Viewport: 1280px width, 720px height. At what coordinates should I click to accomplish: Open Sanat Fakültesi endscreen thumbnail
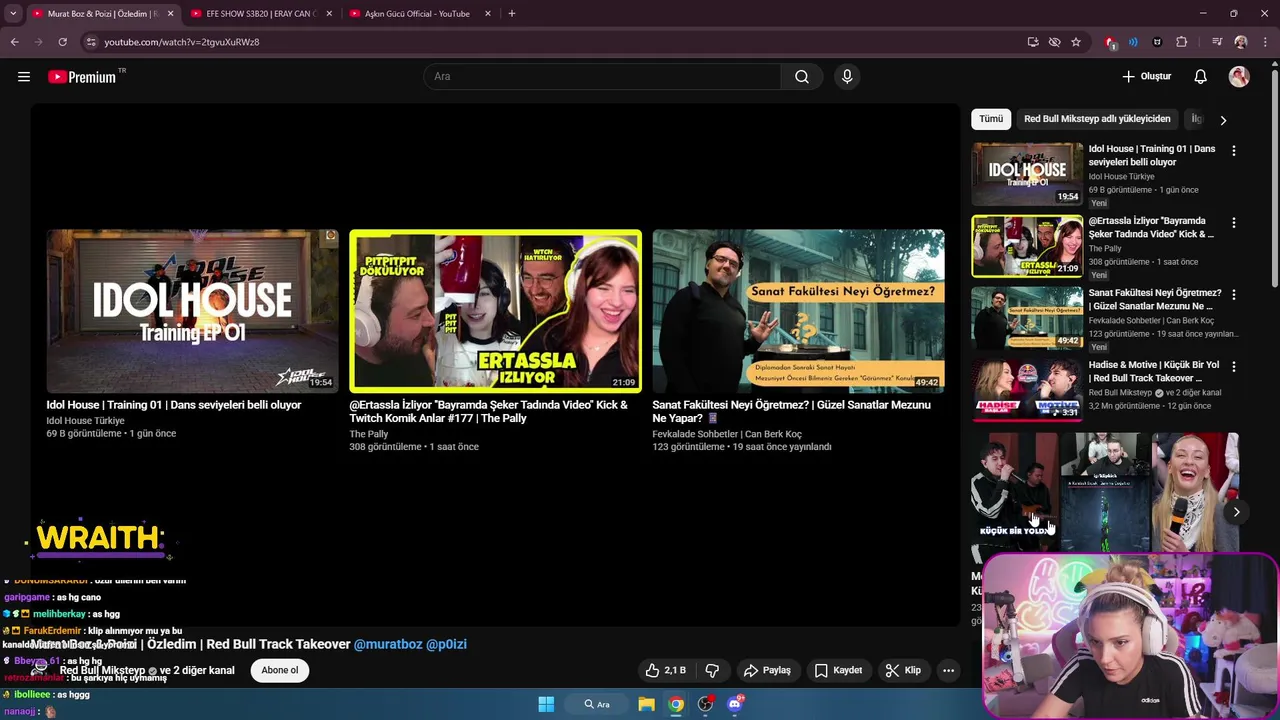coord(798,311)
